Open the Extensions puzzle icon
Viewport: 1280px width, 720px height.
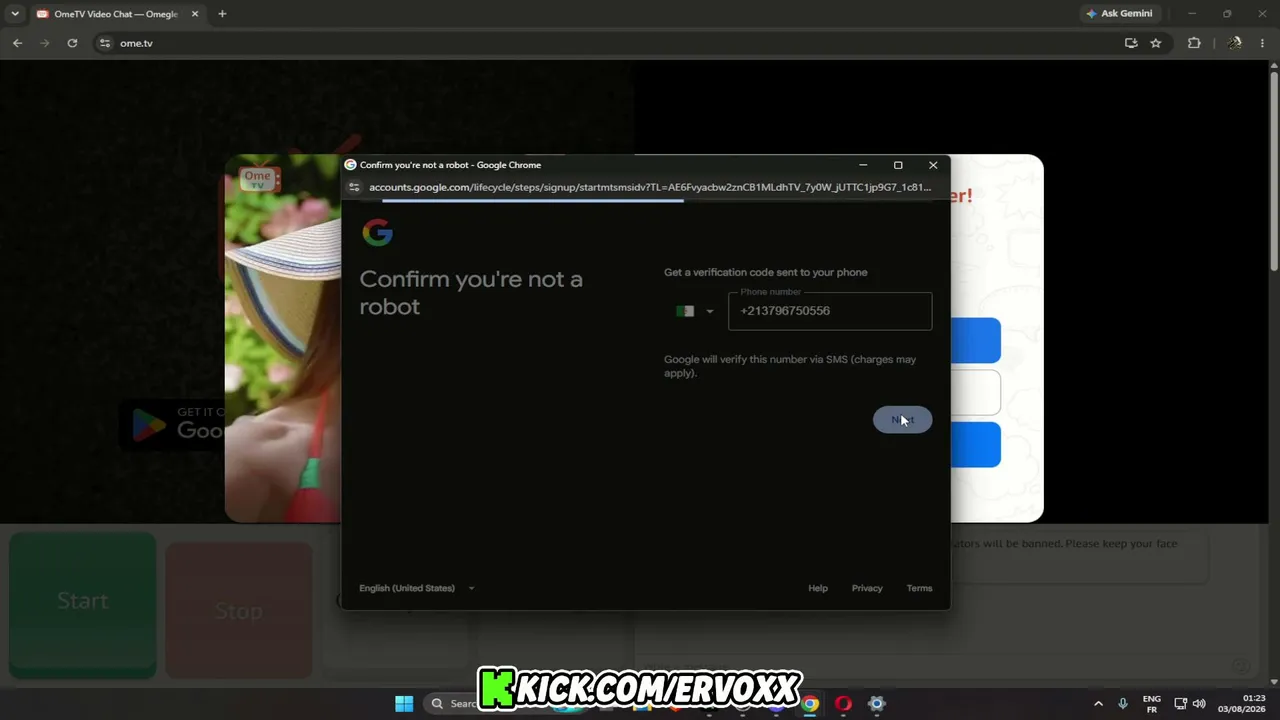(x=1194, y=43)
